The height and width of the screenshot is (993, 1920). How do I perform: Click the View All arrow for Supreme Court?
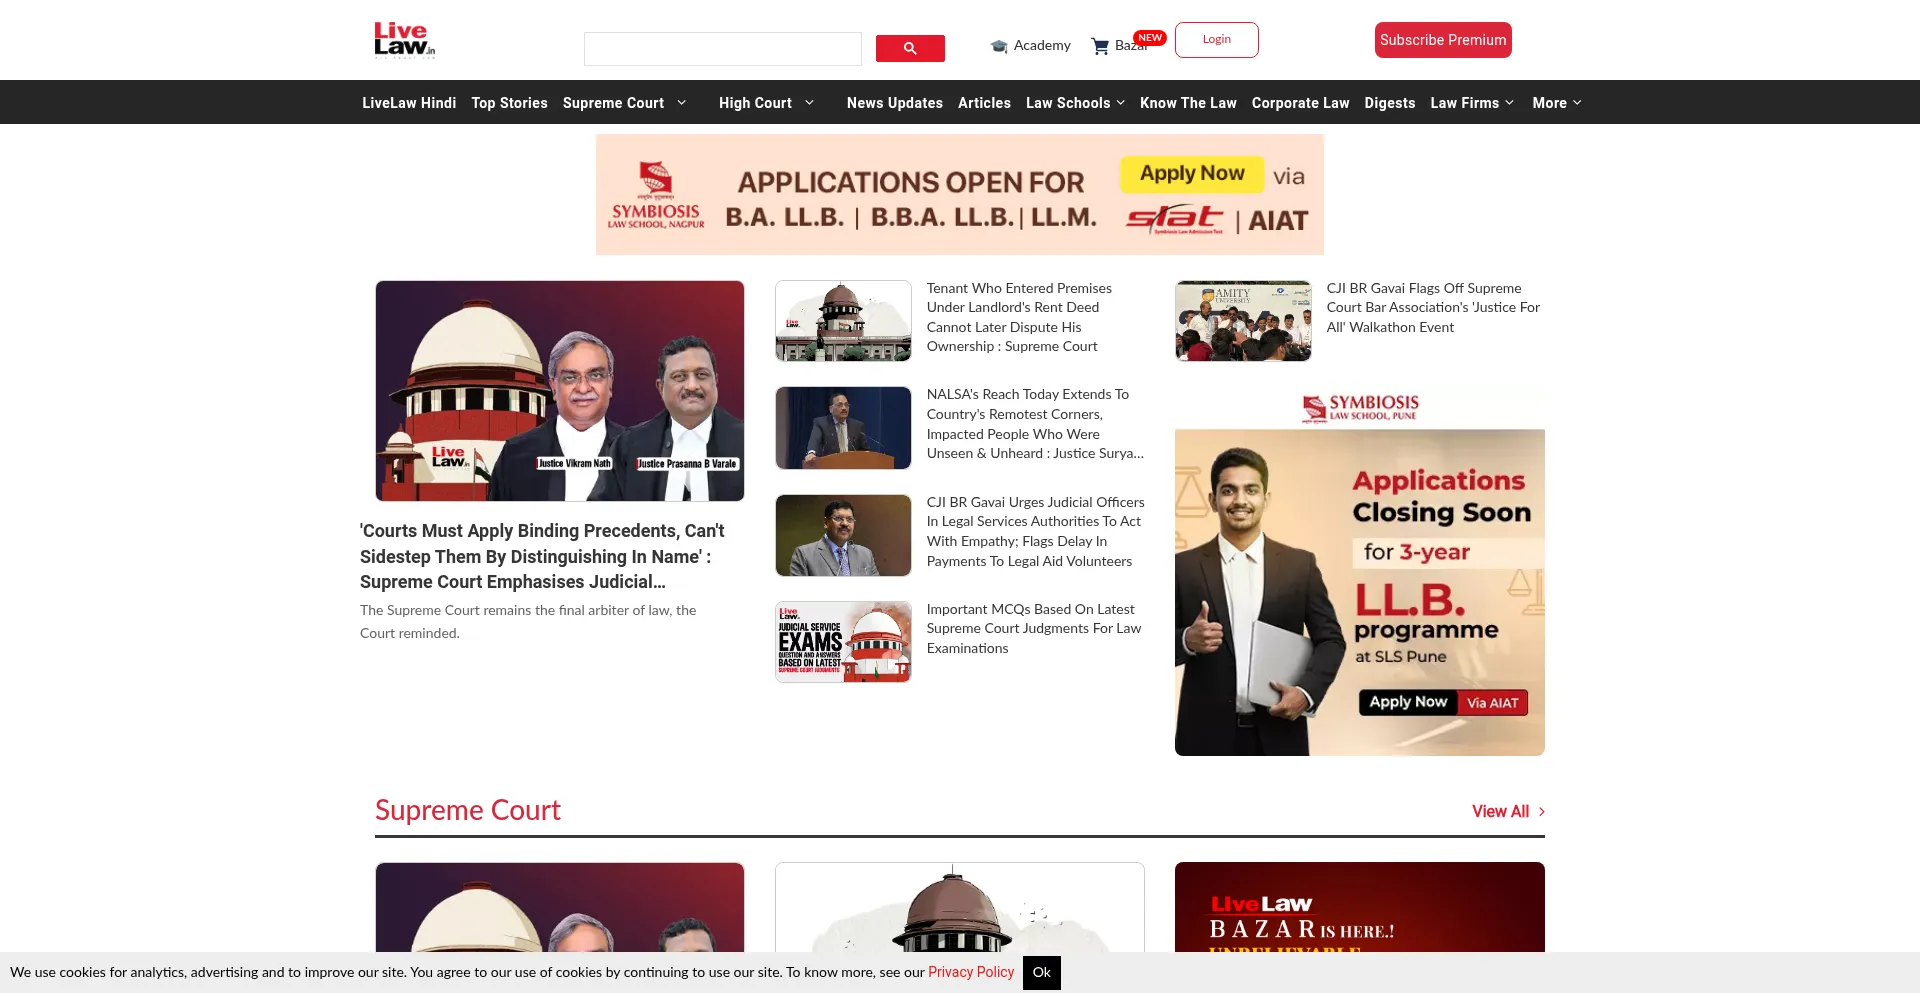(x=1541, y=812)
